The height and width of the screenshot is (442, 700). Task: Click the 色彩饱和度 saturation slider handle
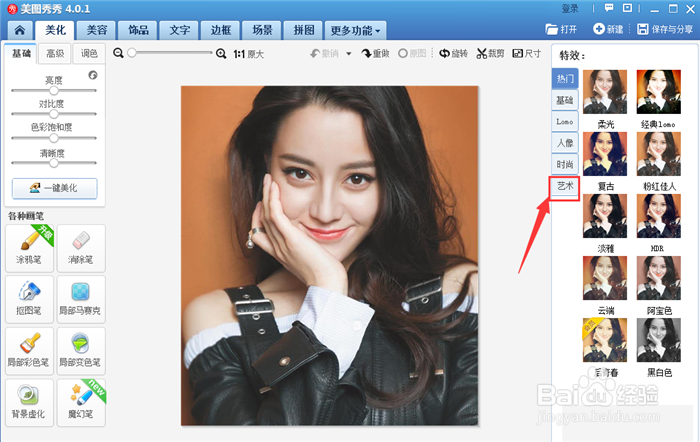54,138
